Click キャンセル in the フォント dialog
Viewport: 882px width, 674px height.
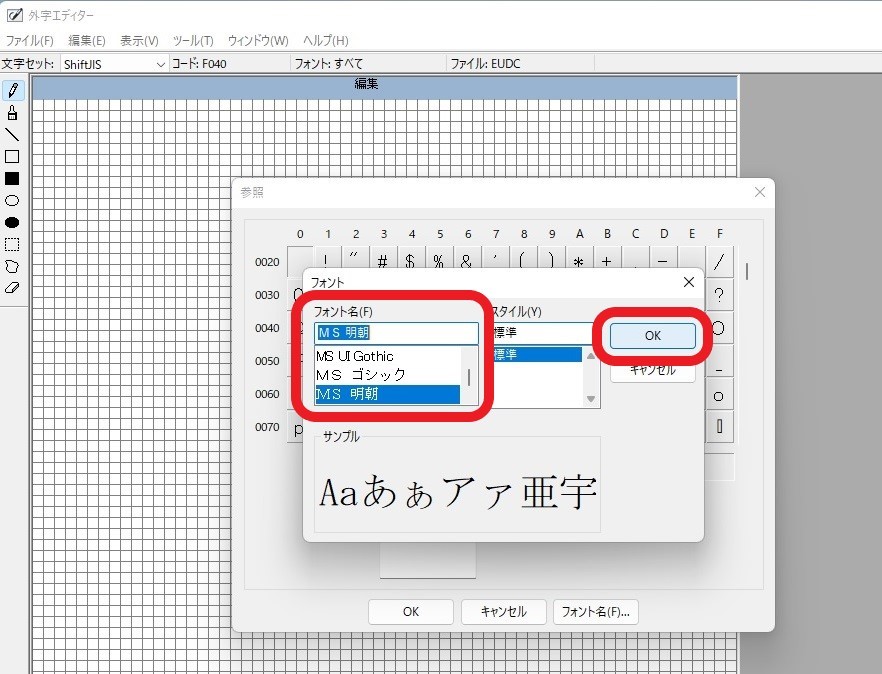[x=652, y=370]
